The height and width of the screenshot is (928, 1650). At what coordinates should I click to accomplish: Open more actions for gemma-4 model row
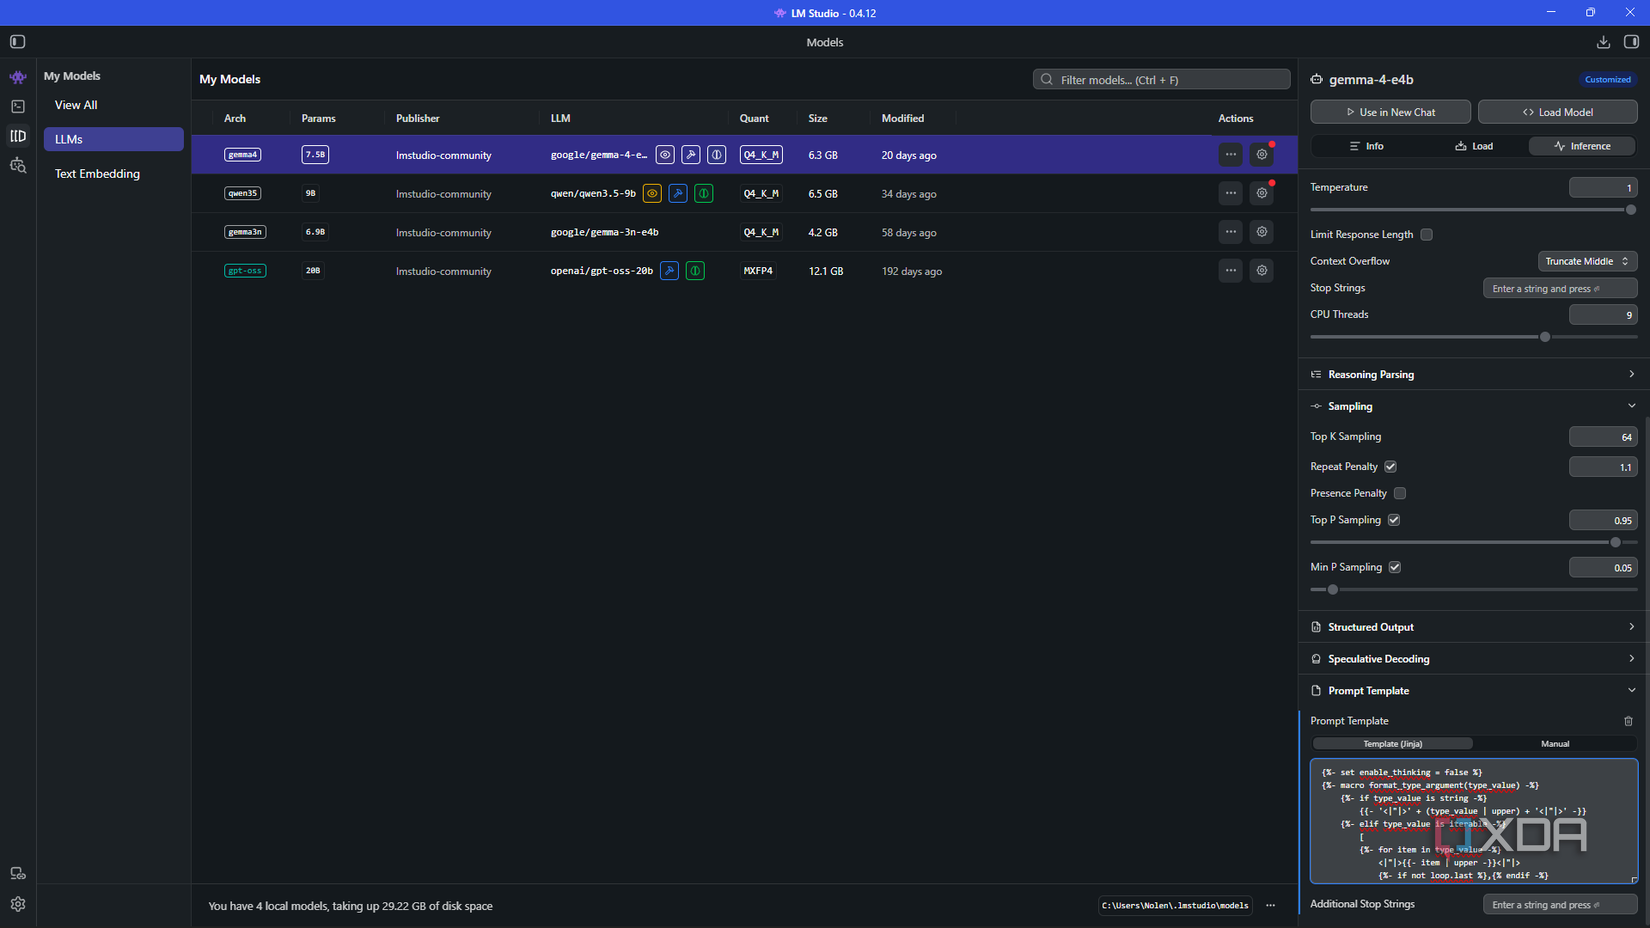(x=1231, y=155)
